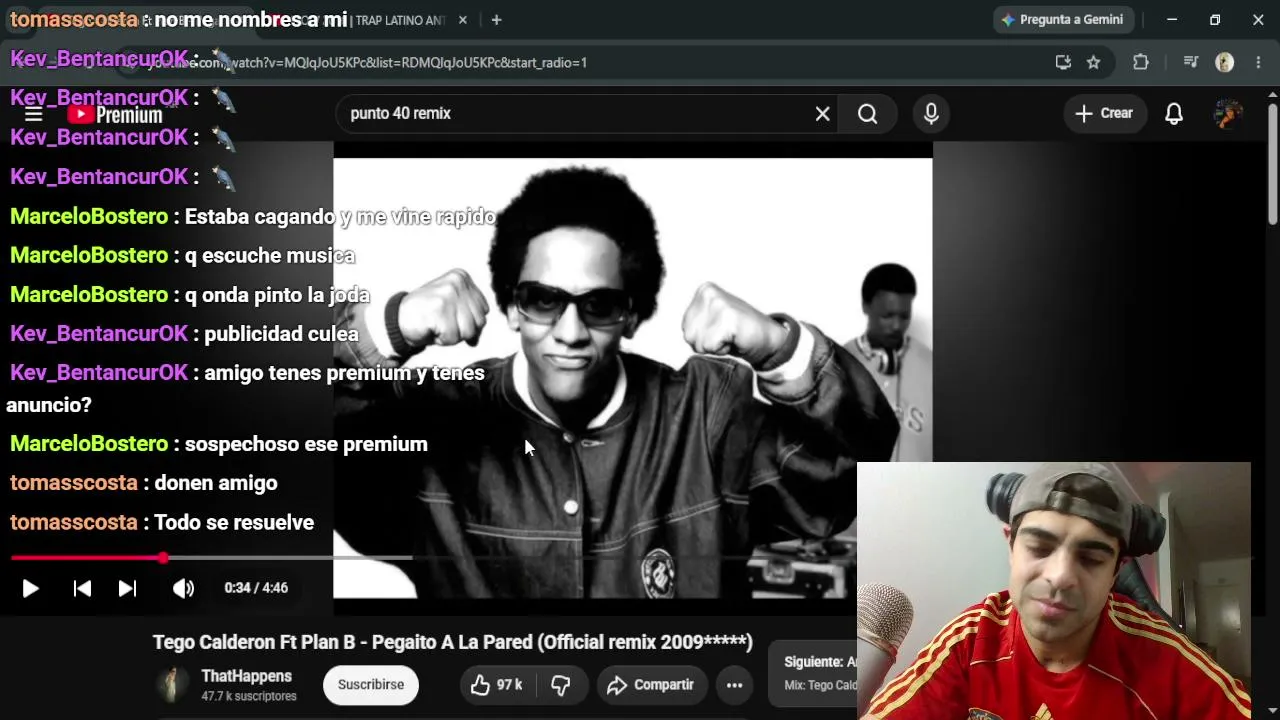The image size is (1280, 720).
Task: Open the ThatHappens channel name link
Action: pos(246,677)
